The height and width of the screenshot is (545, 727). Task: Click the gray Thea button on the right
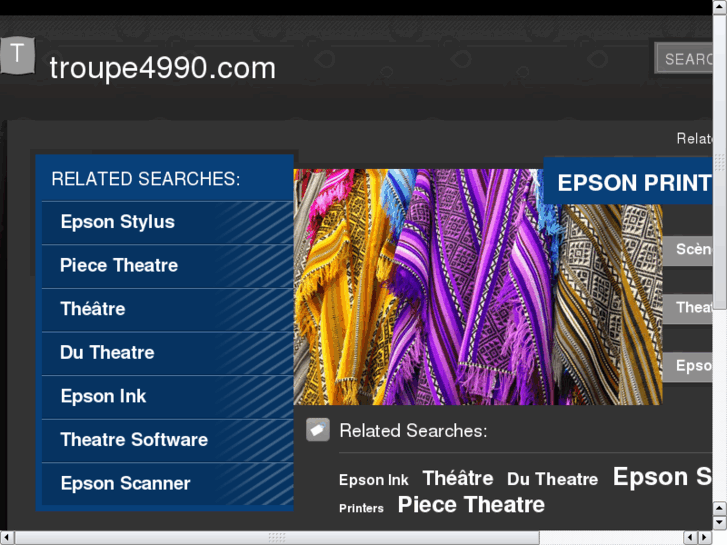[x=688, y=308]
